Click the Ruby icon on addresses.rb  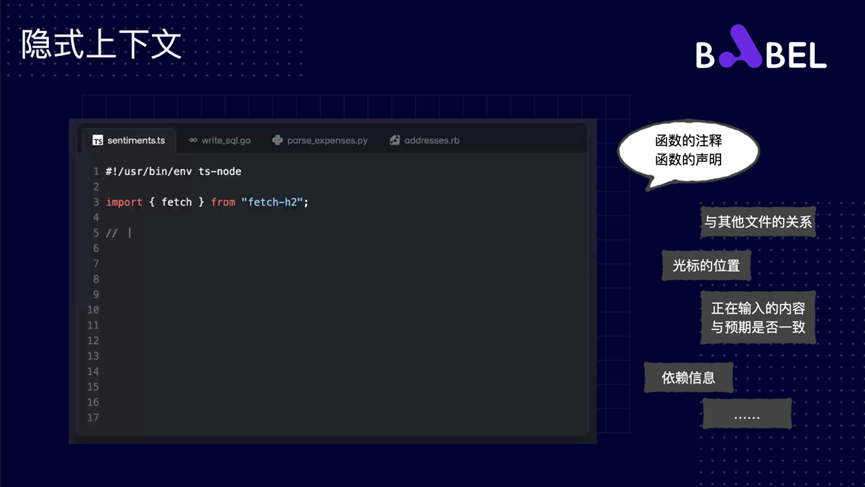click(394, 140)
